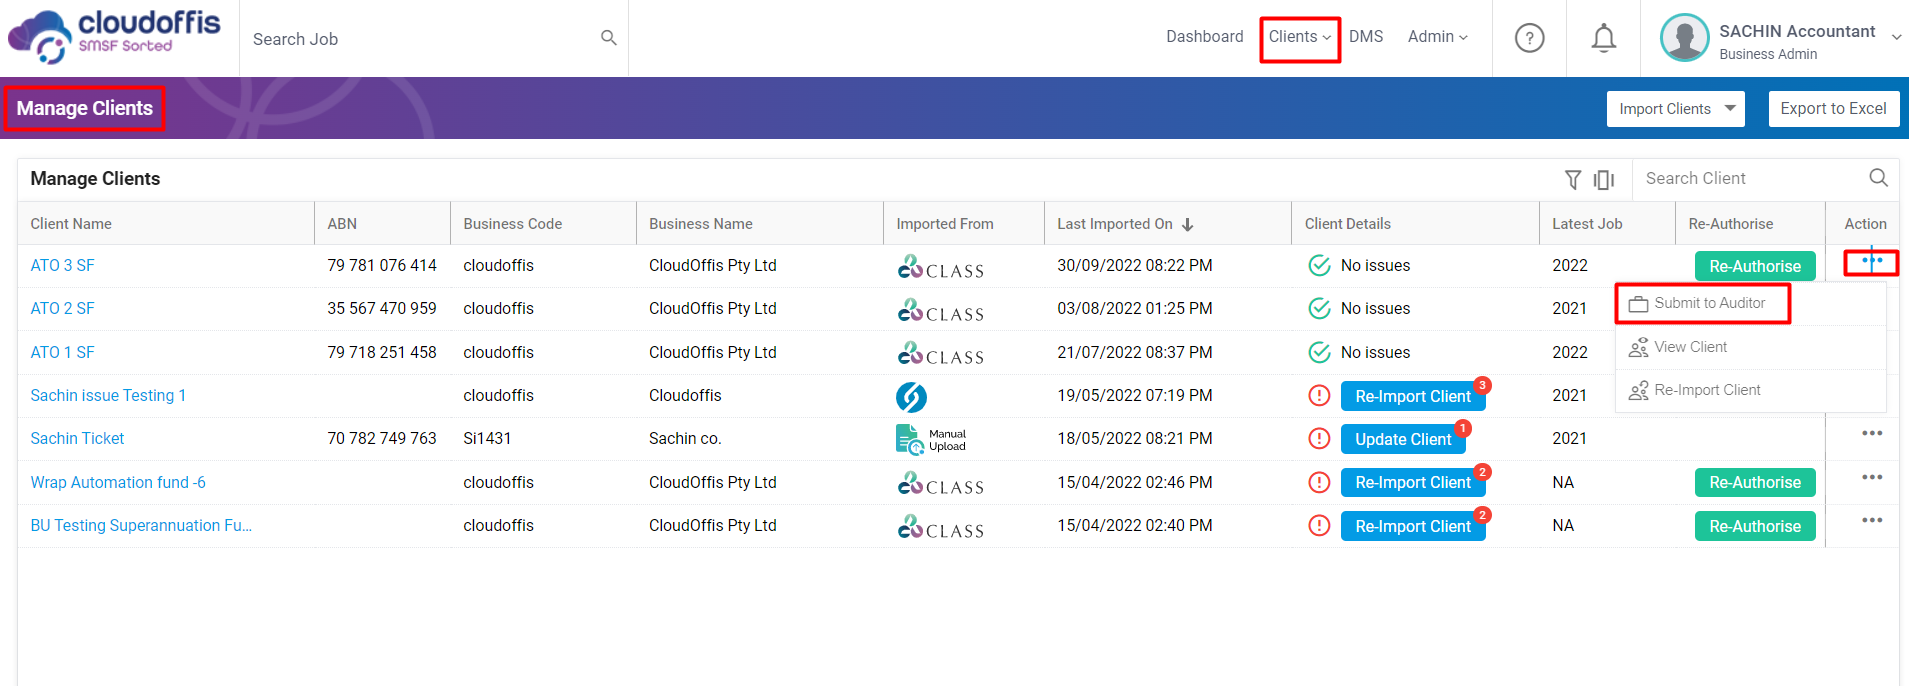1909x686 pixels.
Task: Open action dots for Wrap Automation fund row
Action: 1871,478
